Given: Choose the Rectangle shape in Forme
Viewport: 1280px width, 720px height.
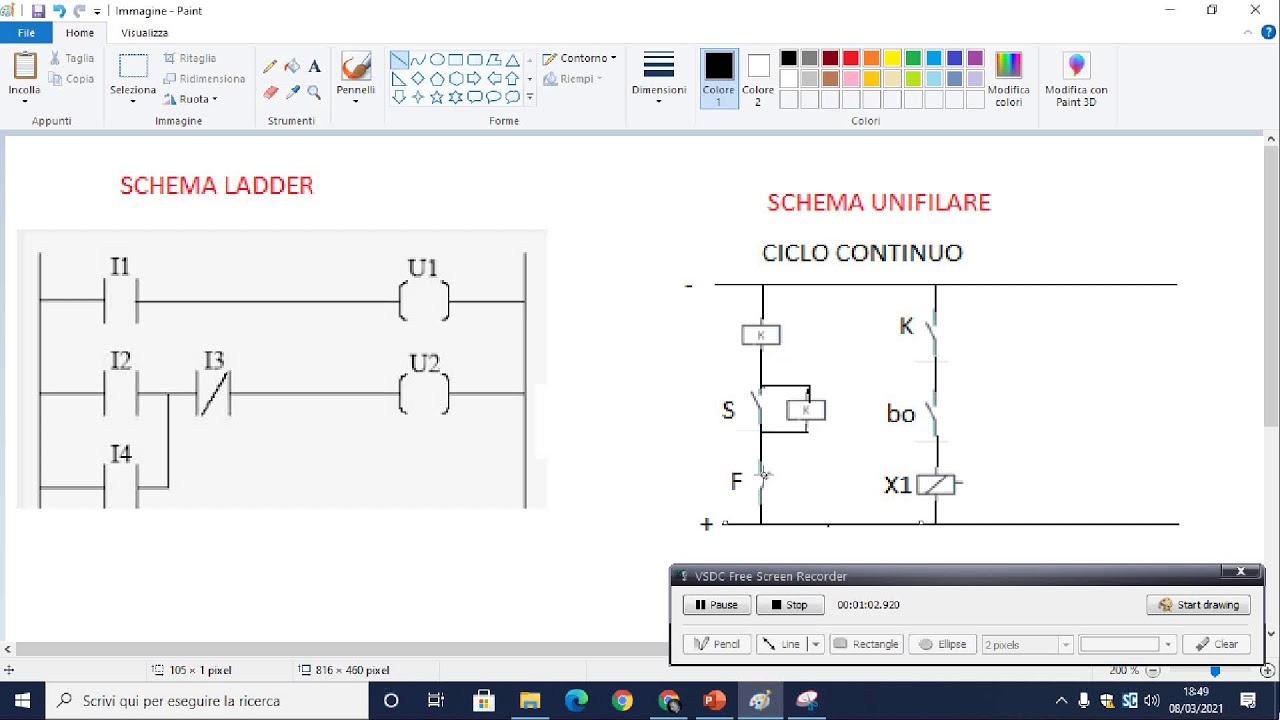Looking at the screenshot, I should pos(456,60).
